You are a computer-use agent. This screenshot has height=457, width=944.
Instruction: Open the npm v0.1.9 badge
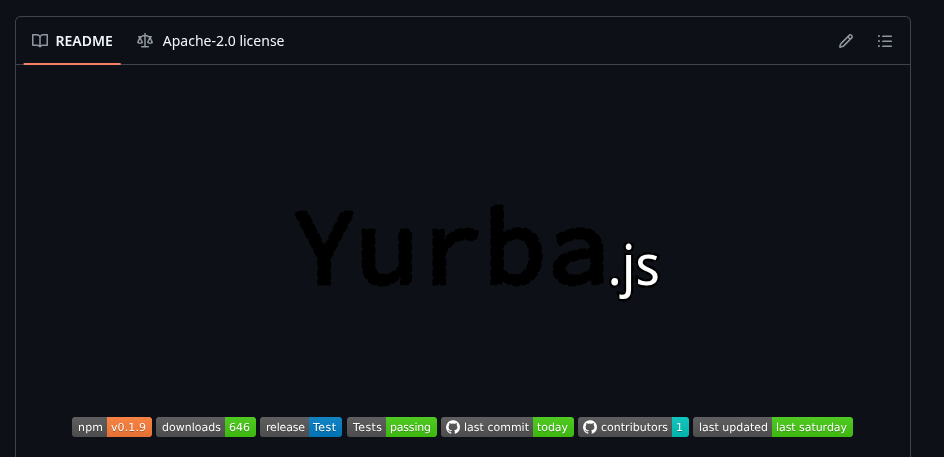[112, 427]
